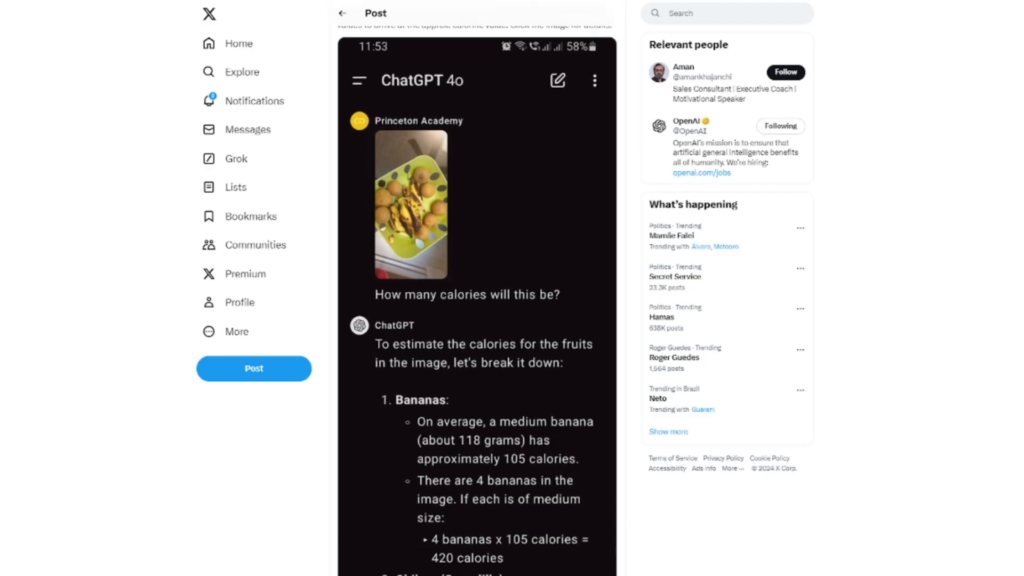This screenshot has height=576, width=1024.
Task: Open the ChatGPT hamburger menu icon
Action: [x=359, y=80]
